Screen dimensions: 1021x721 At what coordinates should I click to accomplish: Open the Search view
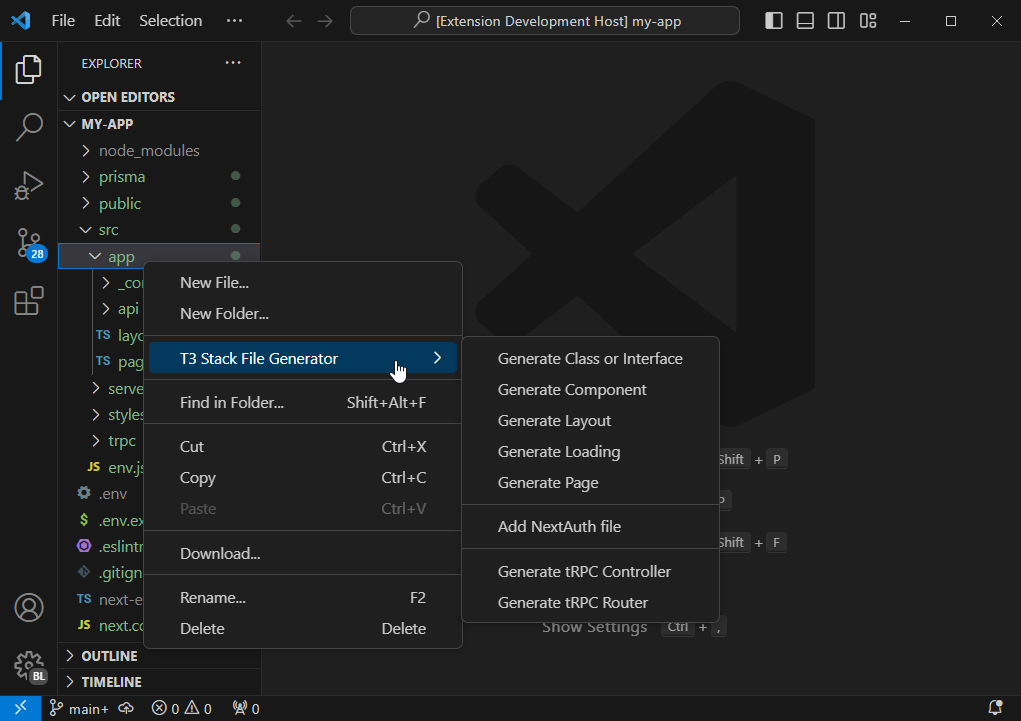(x=29, y=127)
